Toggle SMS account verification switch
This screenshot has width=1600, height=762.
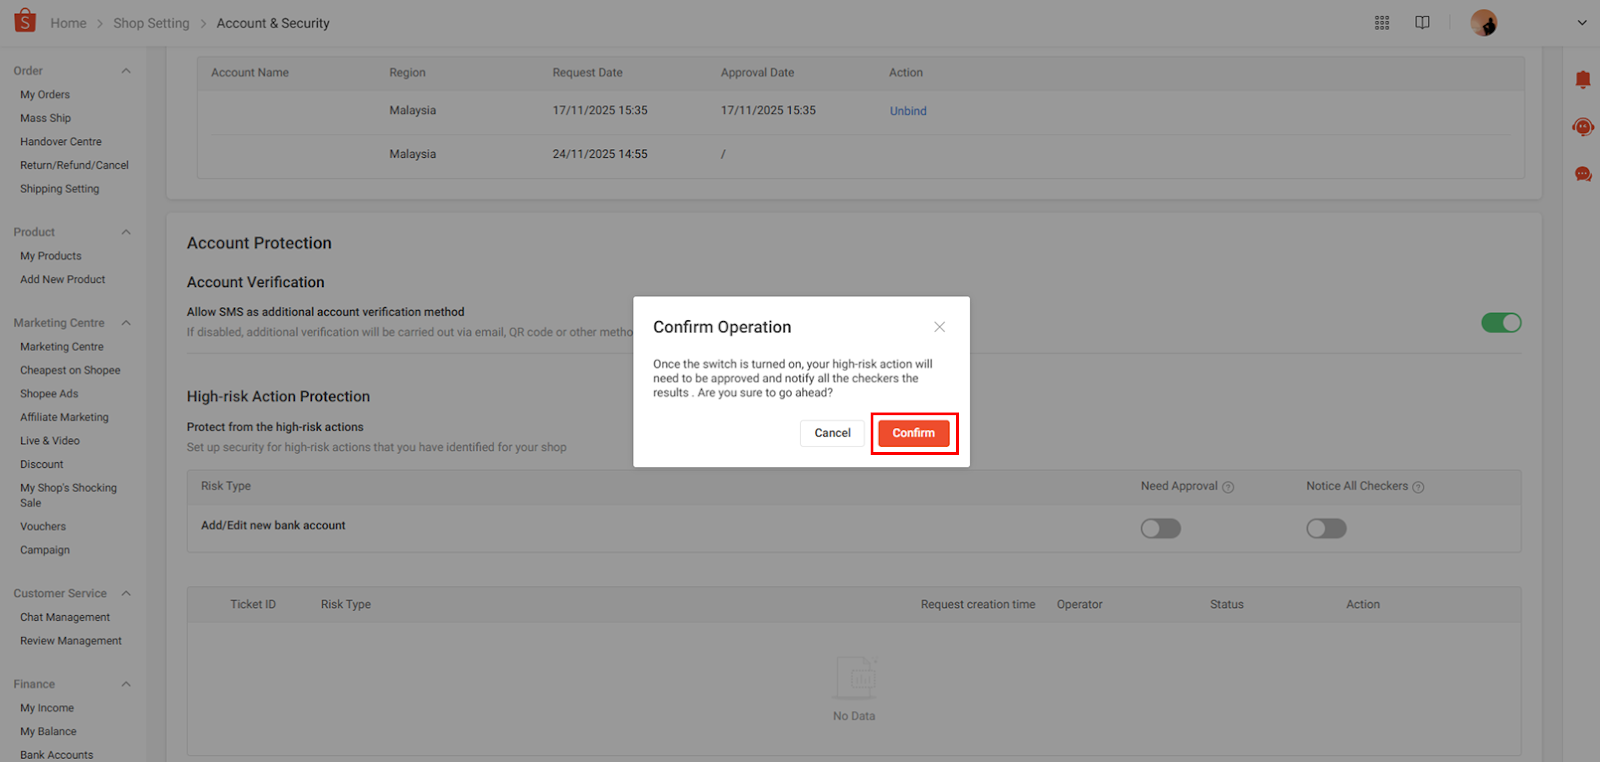[x=1501, y=323]
